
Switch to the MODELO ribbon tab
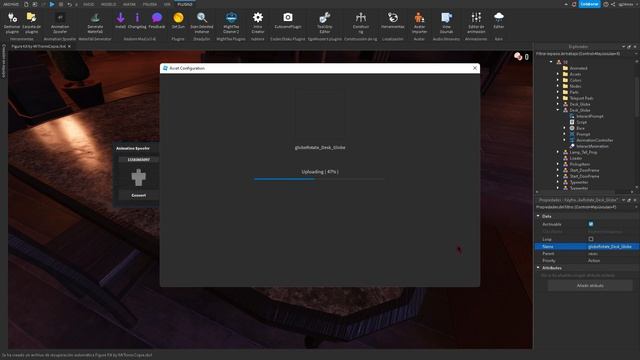coord(108,4)
